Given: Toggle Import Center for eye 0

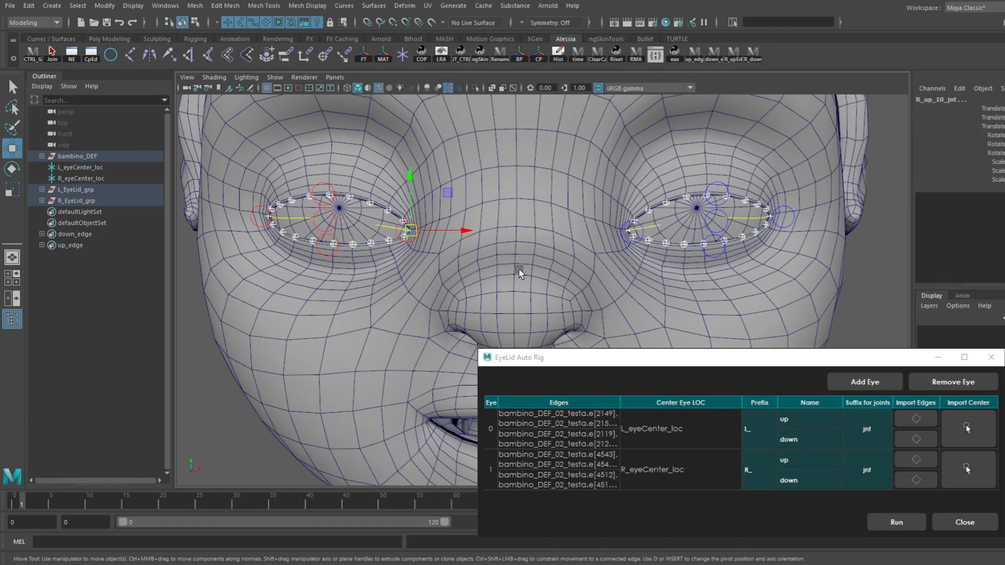Looking at the screenshot, I should [x=967, y=428].
